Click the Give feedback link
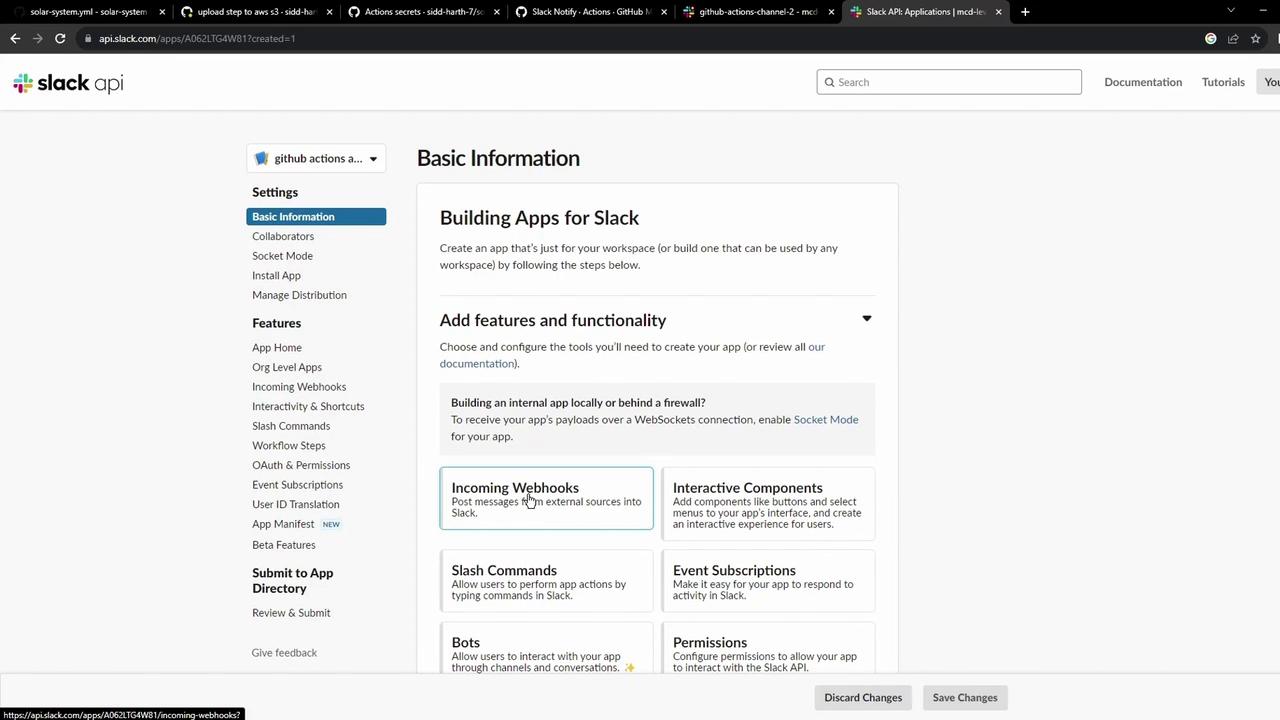This screenshot has height=720, width=1280. (x=284, y=653)
